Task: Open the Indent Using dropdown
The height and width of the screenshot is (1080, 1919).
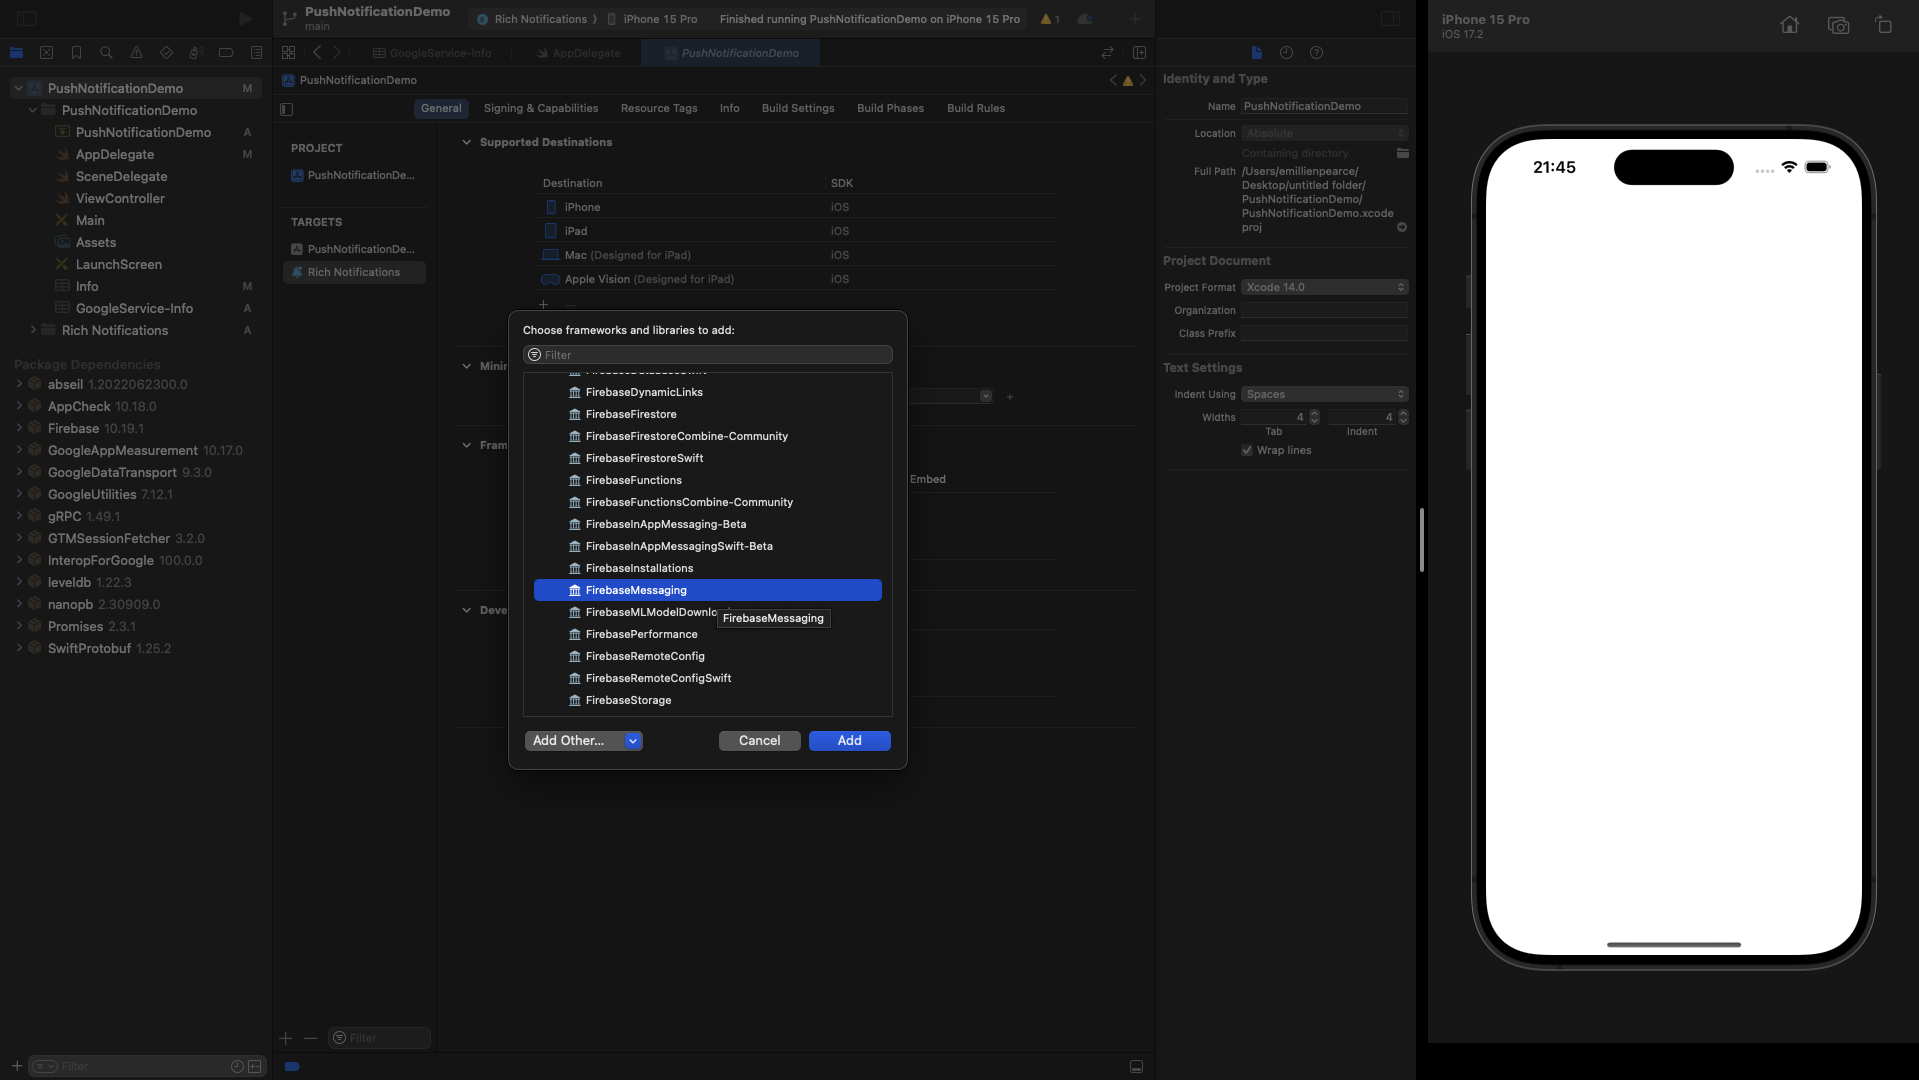Action: 1325,394
